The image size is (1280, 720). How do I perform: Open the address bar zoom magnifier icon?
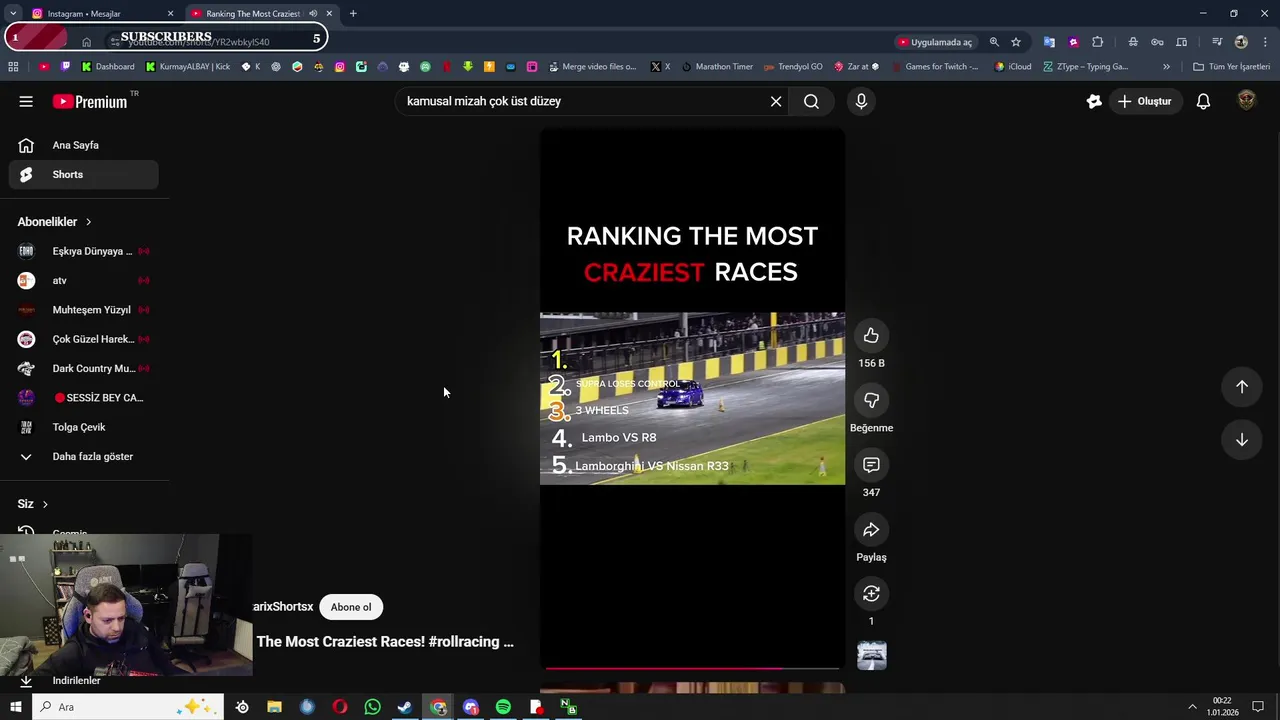[x=994, y=42]
